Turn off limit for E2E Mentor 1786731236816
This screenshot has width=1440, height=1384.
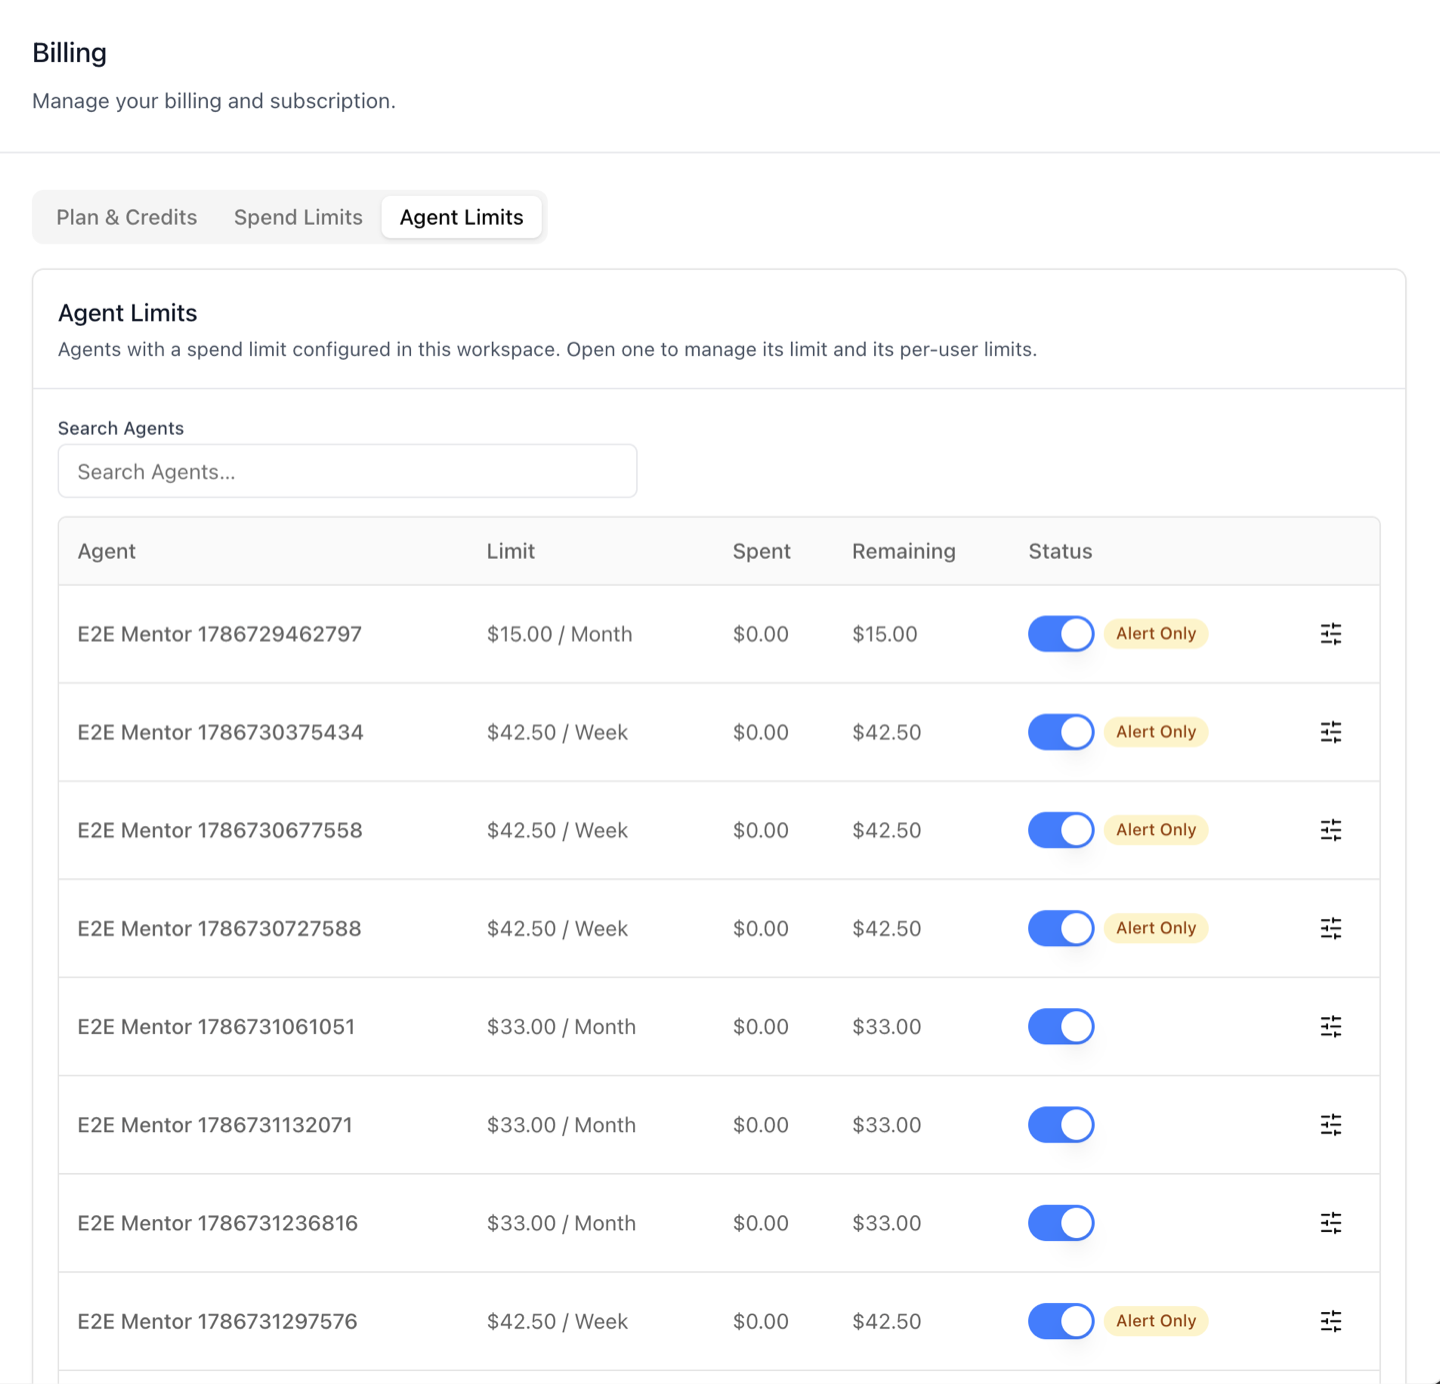click(1061, 1223)
